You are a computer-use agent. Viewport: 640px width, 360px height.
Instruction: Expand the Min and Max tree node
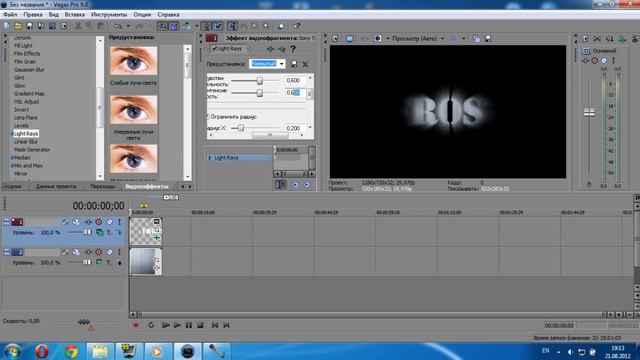[12, 166]
